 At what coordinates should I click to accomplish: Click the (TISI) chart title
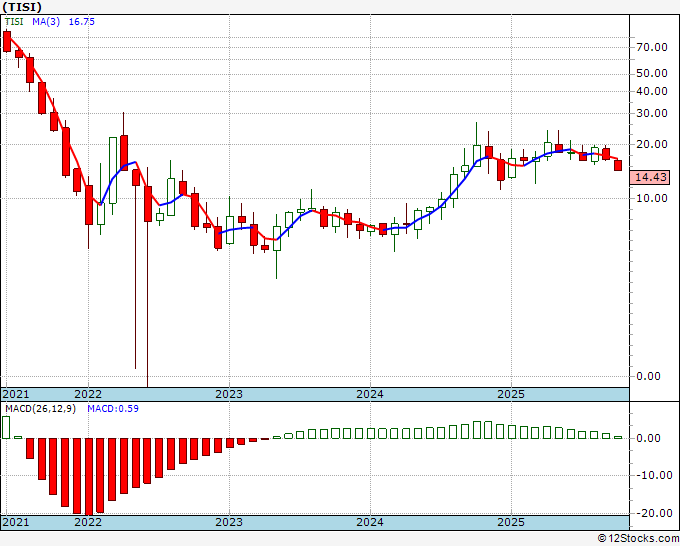(x=22, y=7)
